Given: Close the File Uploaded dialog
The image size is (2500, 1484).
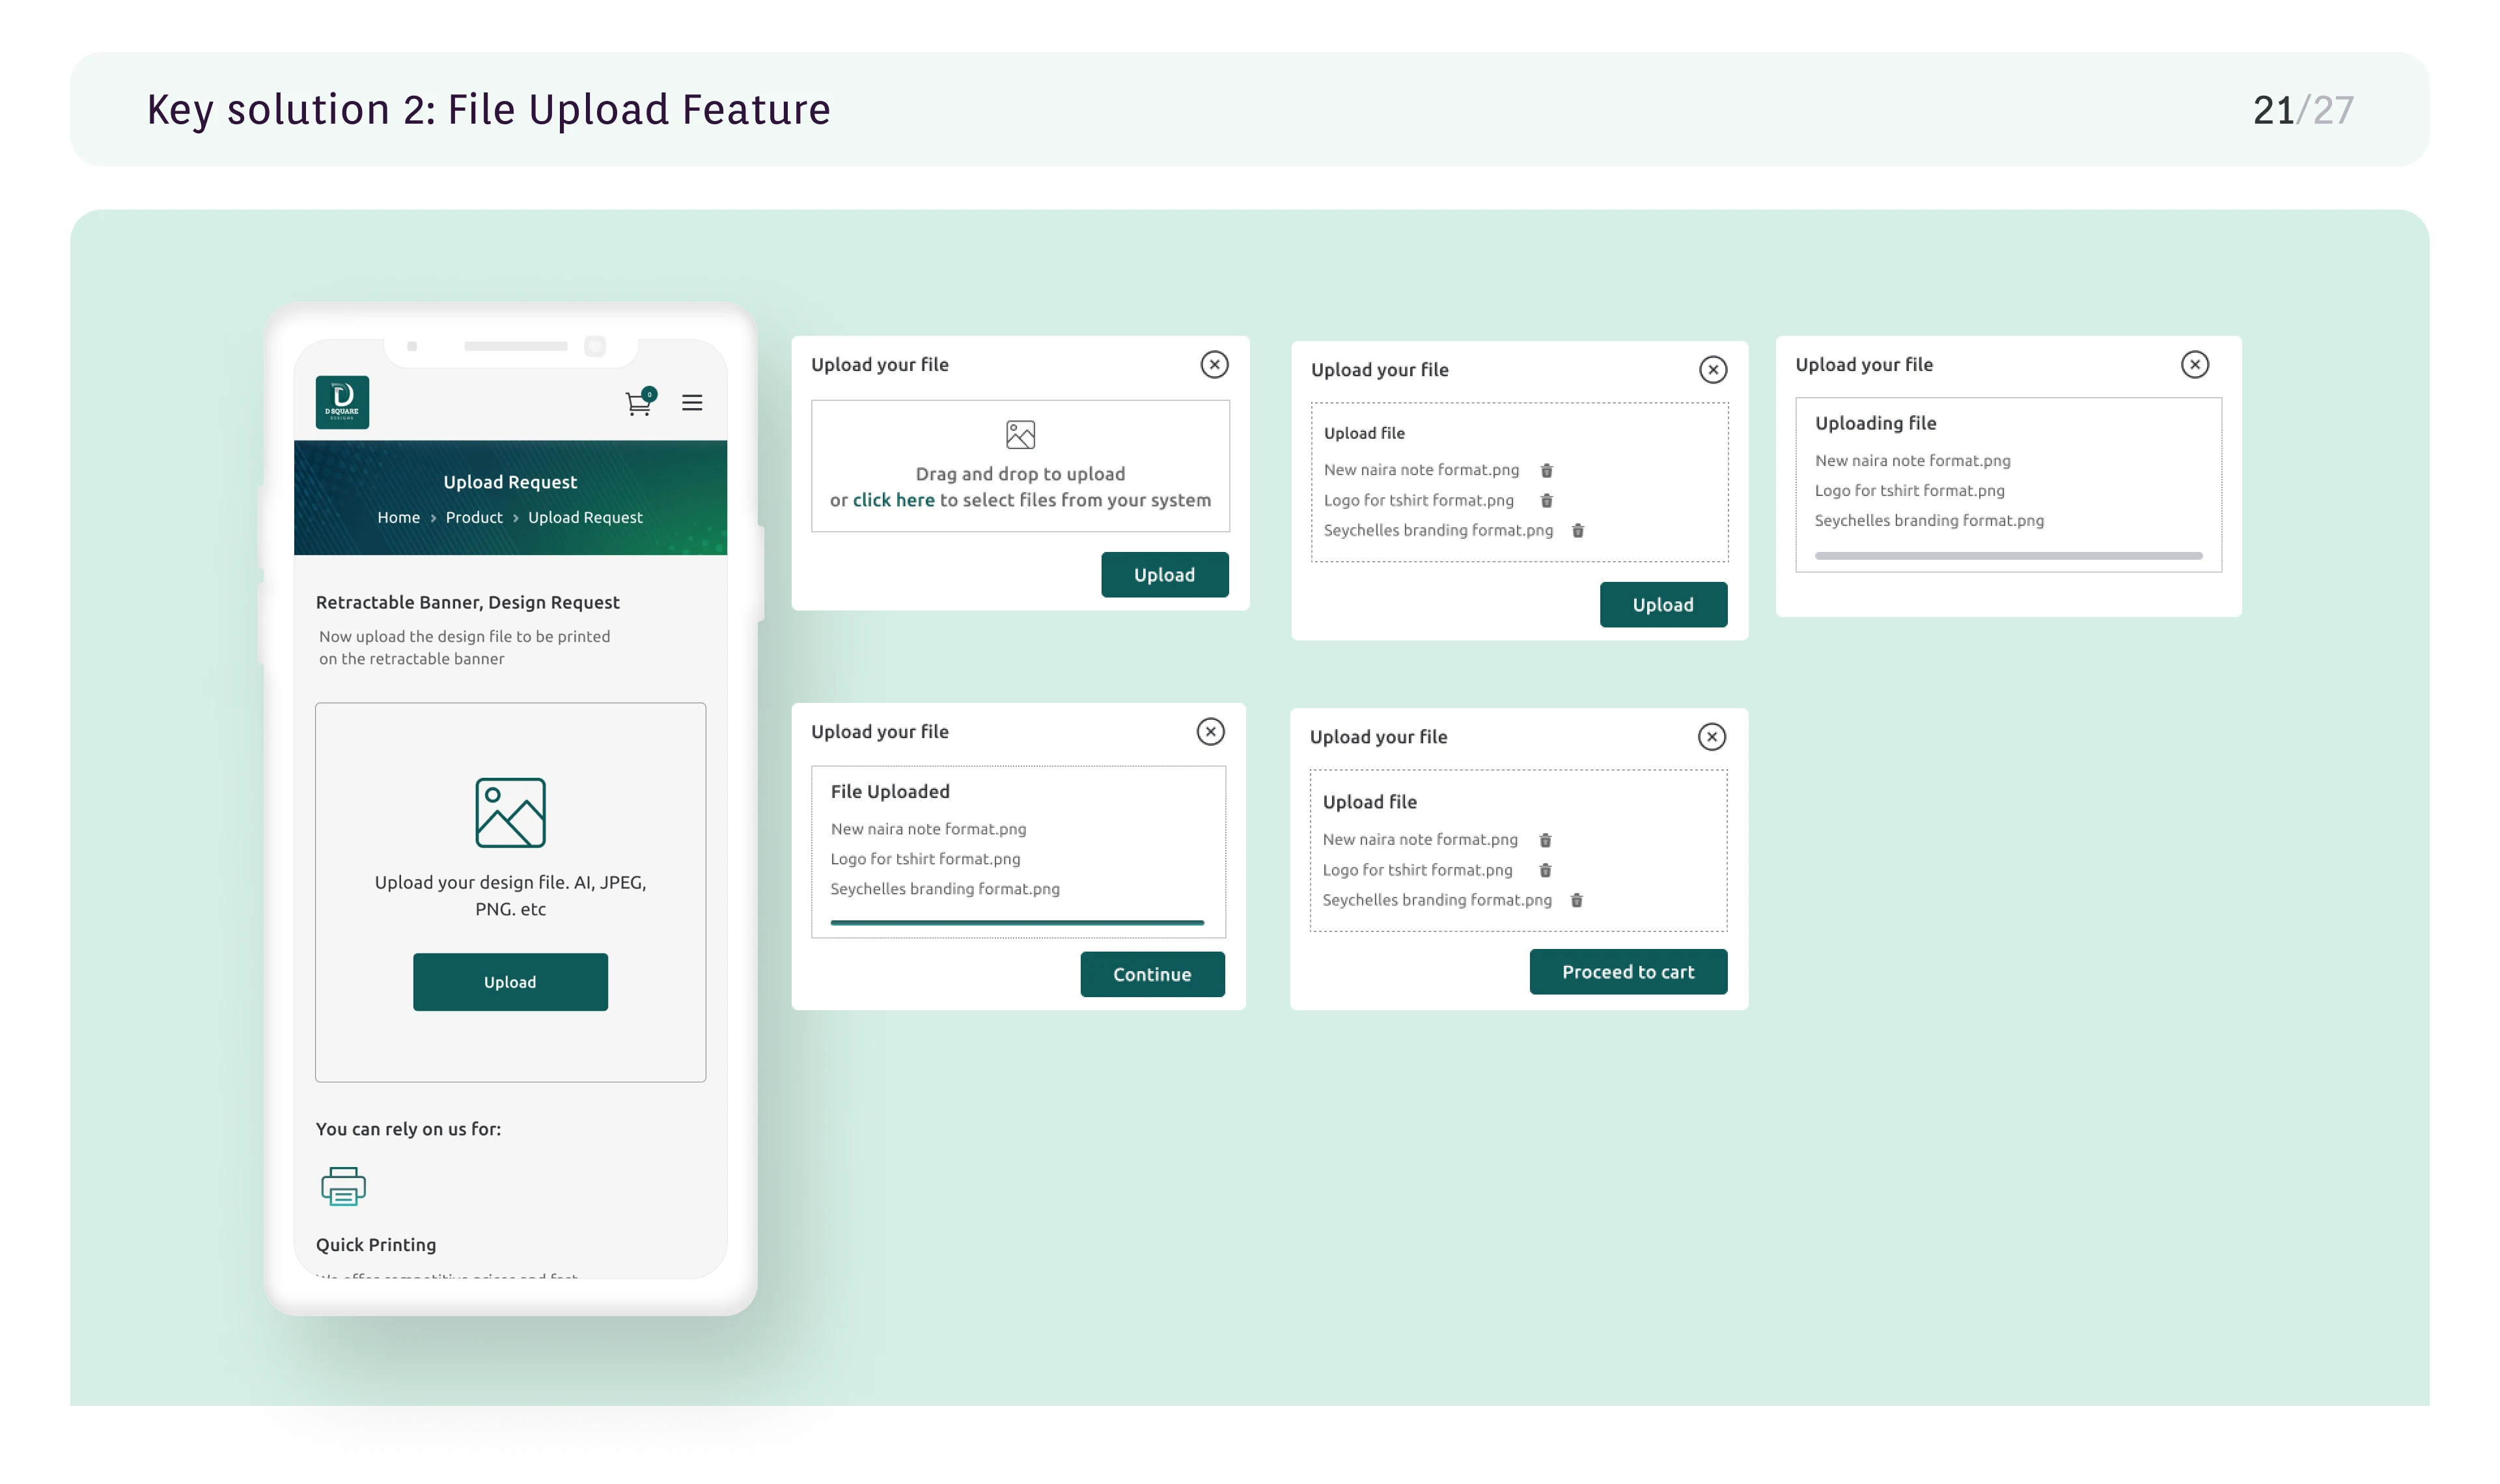Looking at the screenshot, I should click(x=1210, y=731).
